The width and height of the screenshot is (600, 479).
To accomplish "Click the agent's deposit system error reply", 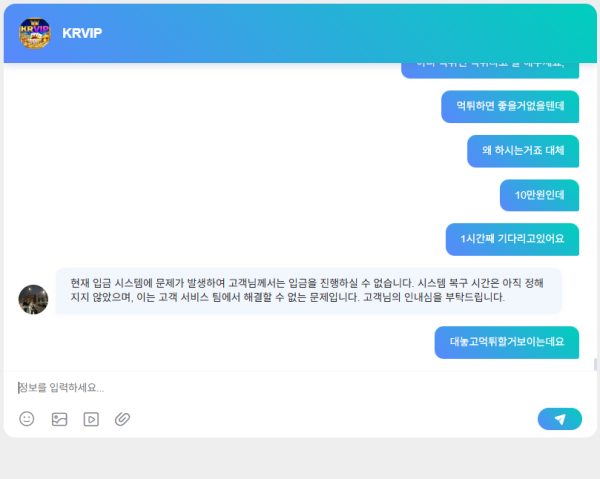I will click(x=308, y=290).
